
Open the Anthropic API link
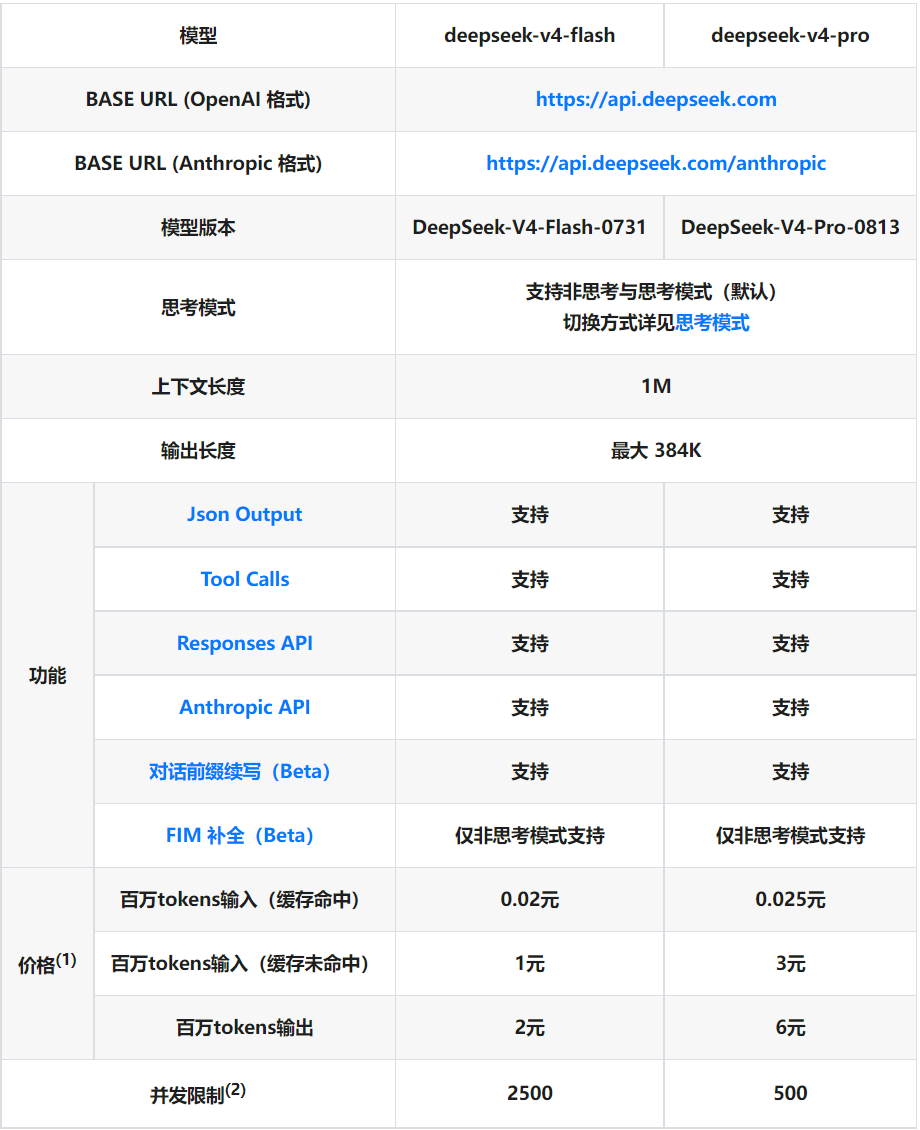click(244, 708)
